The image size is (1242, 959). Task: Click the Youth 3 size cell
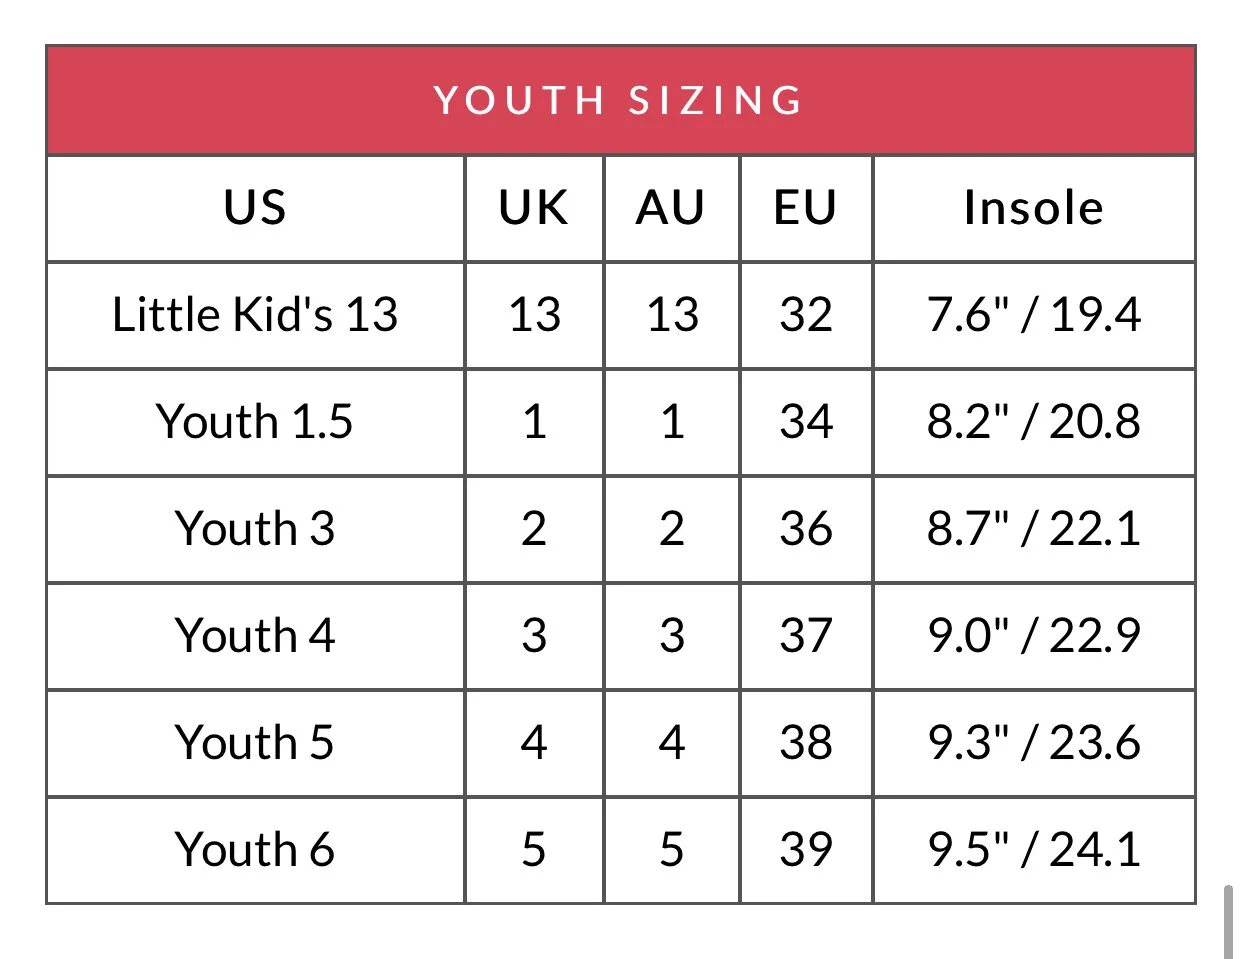(x=255, y=529)
